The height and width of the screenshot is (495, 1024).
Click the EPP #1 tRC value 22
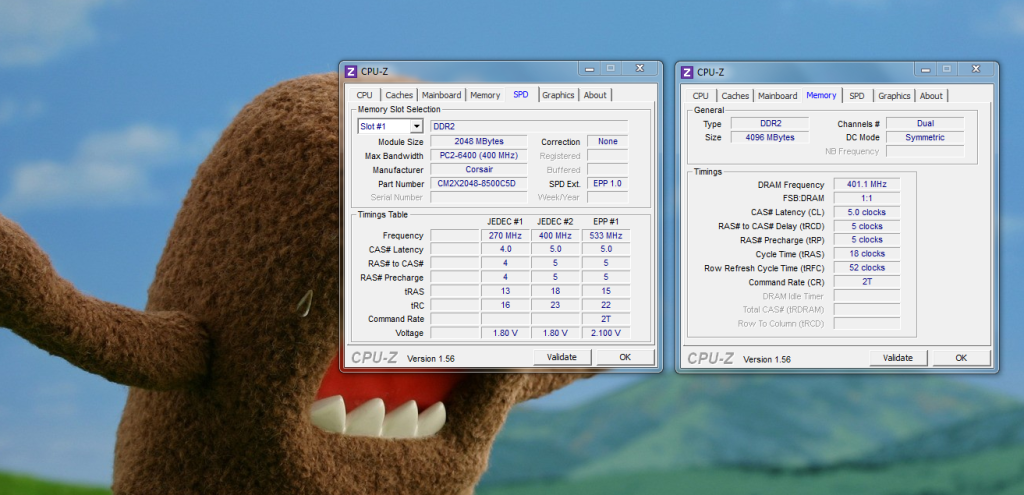coord(606,305)
